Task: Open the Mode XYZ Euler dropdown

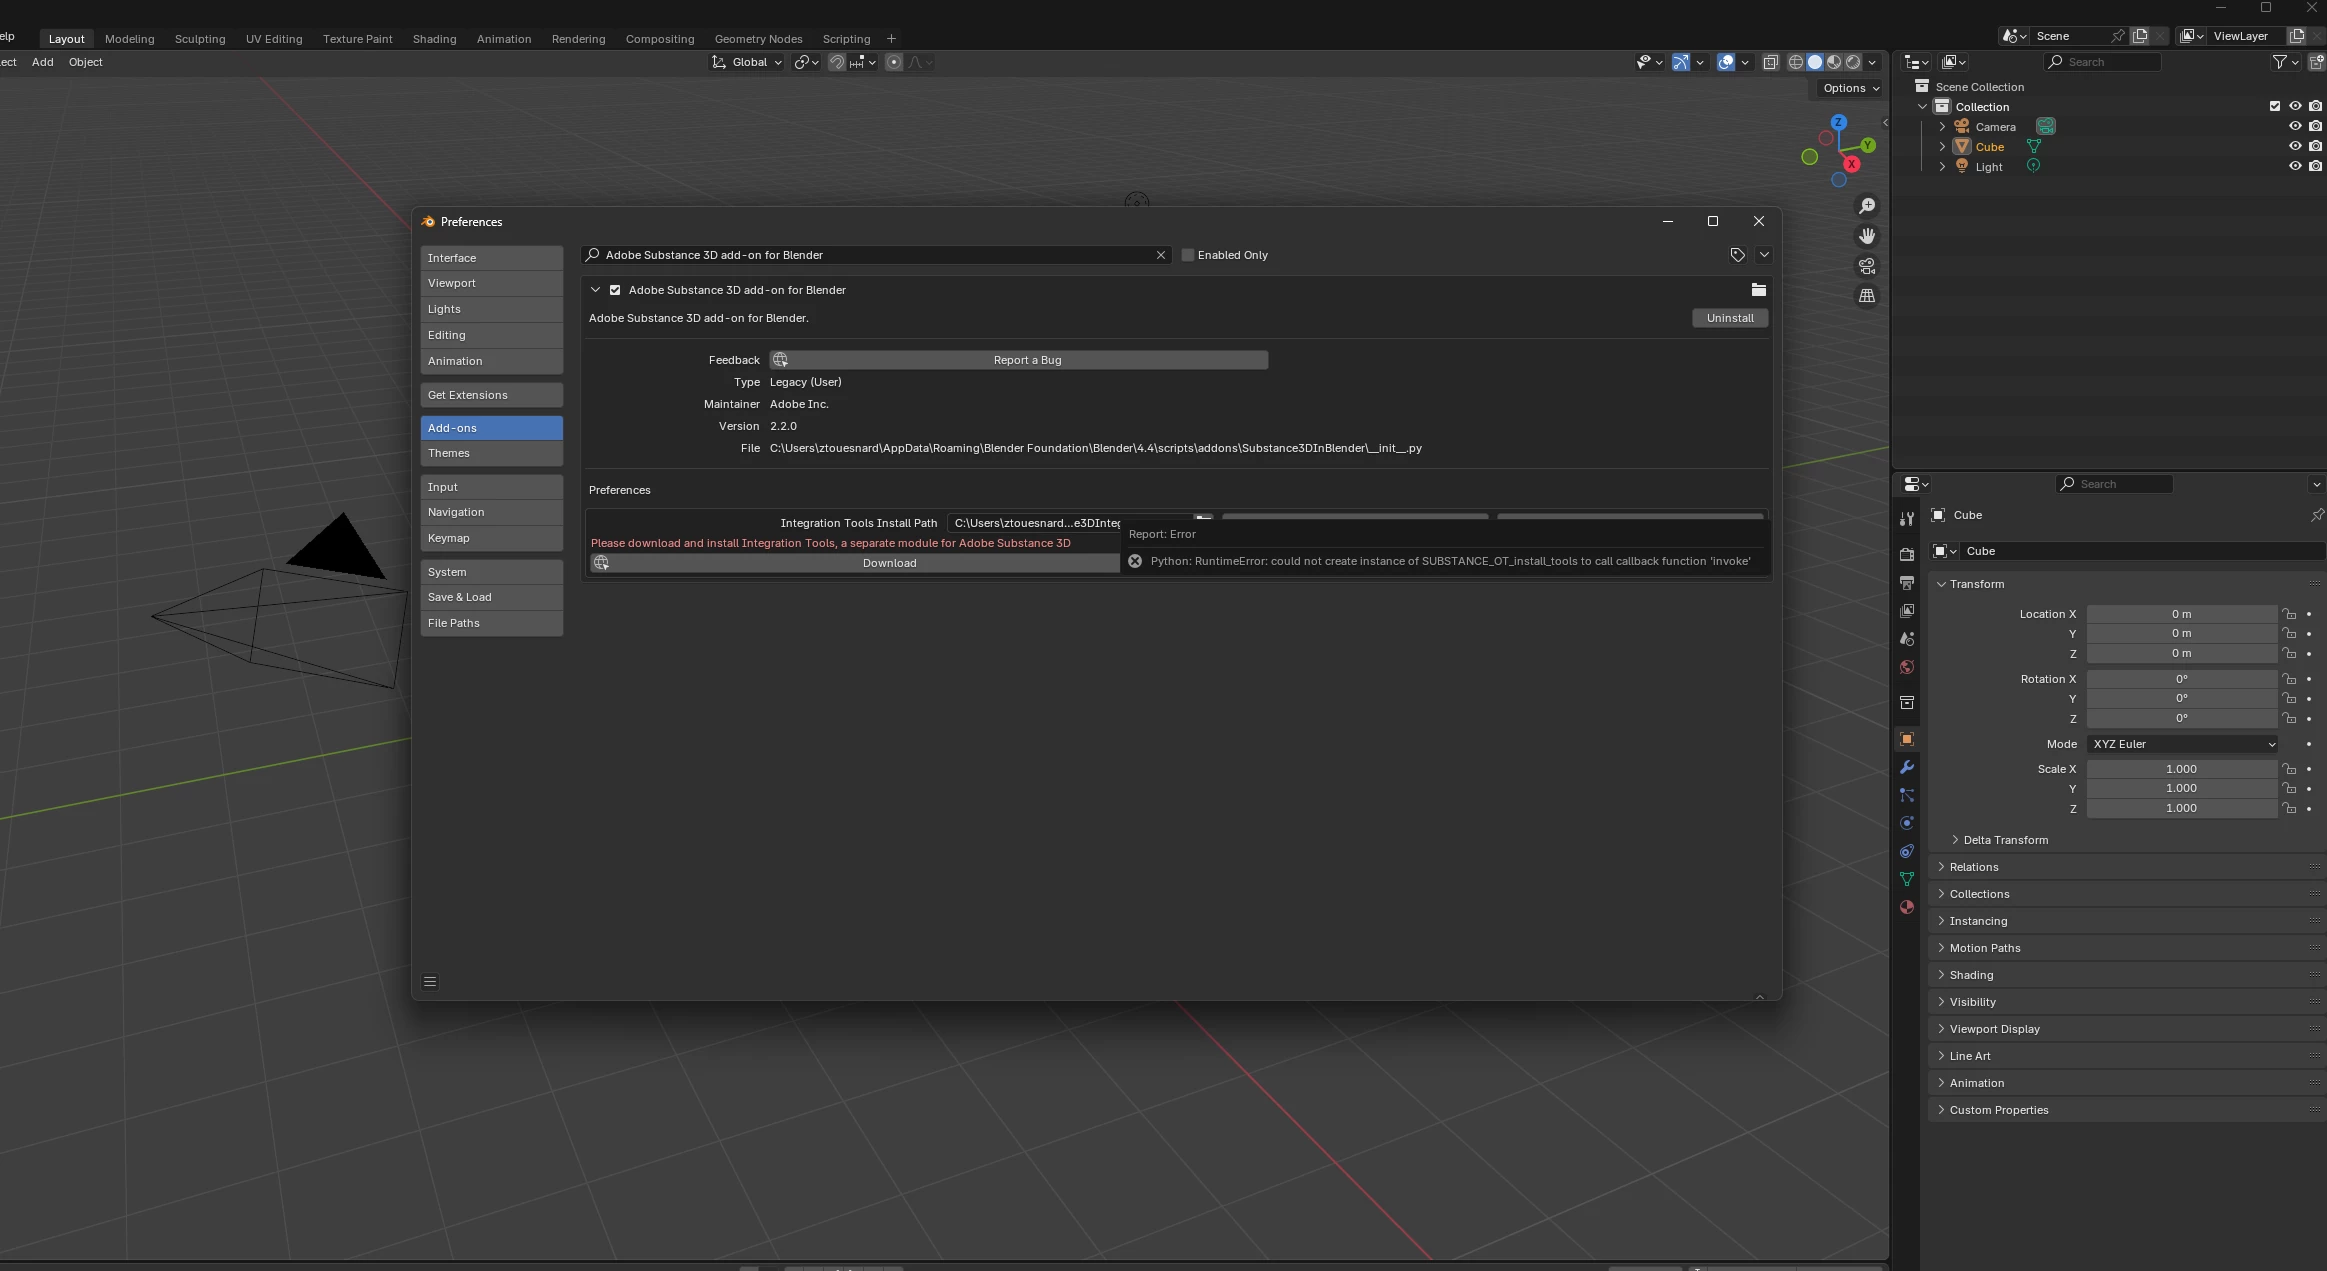Action: (x=2182, y=744)
